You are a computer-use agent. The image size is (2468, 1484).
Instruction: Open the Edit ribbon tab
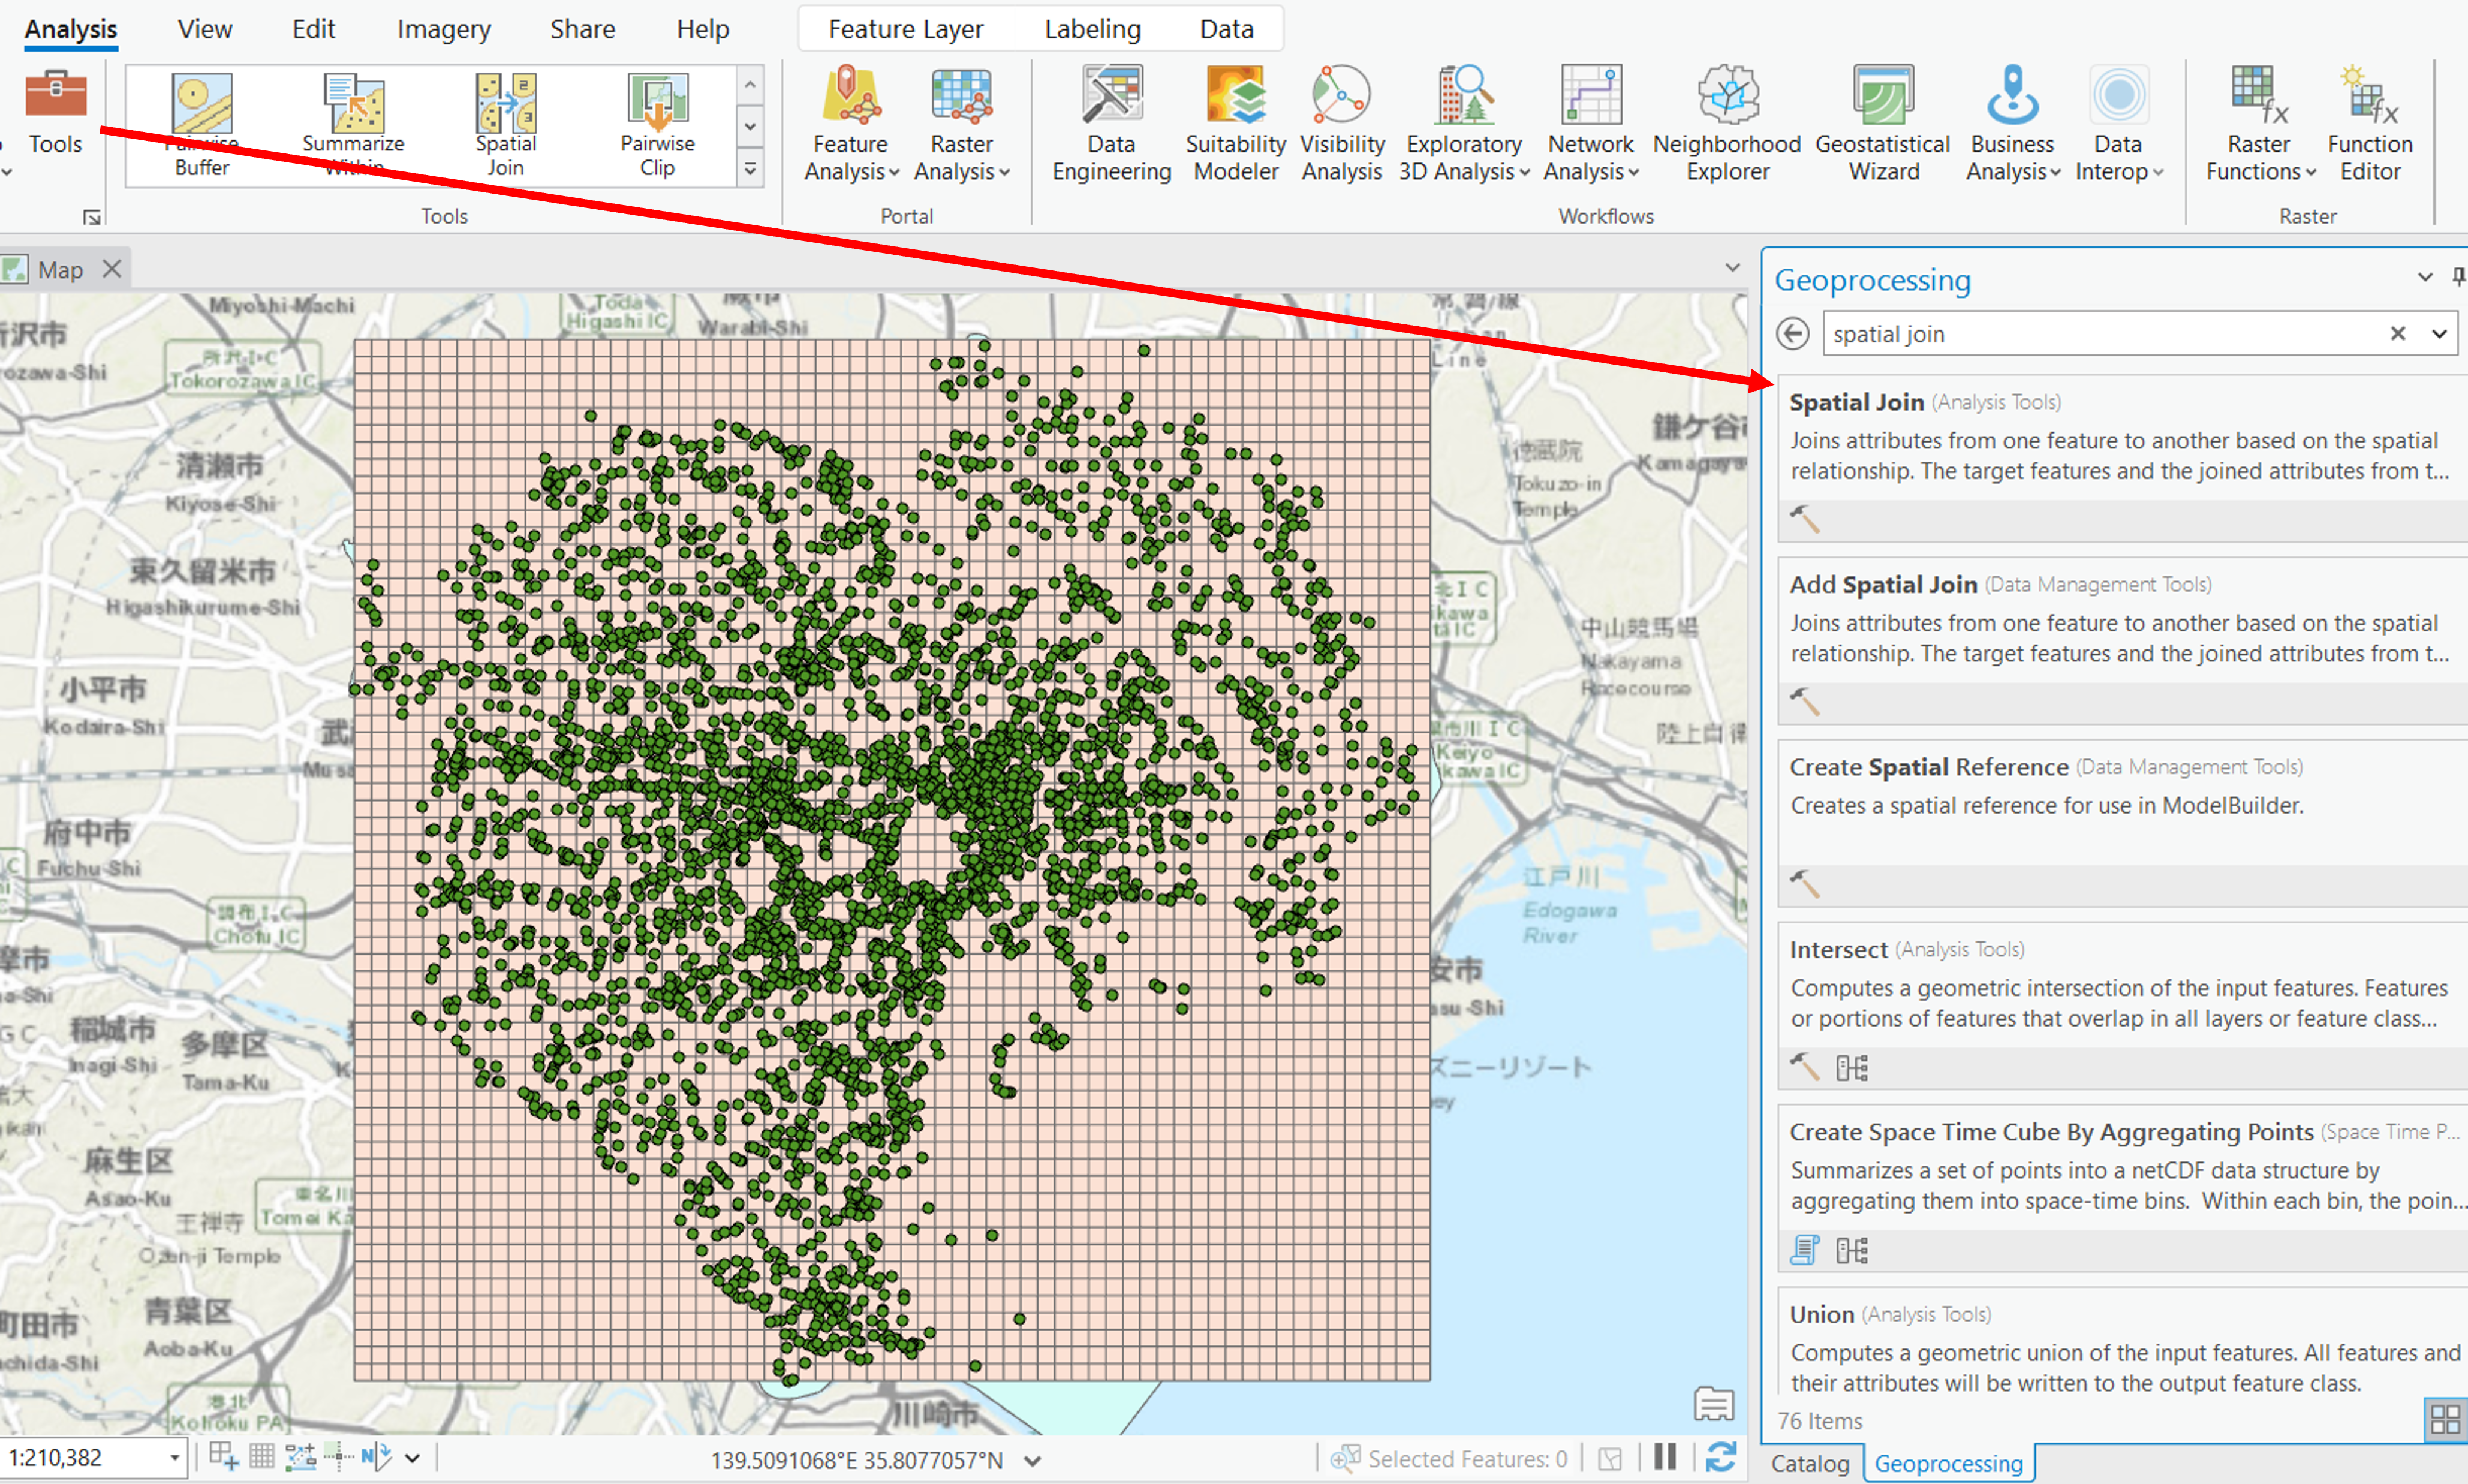pyautogui.click(x=313, y=29)
